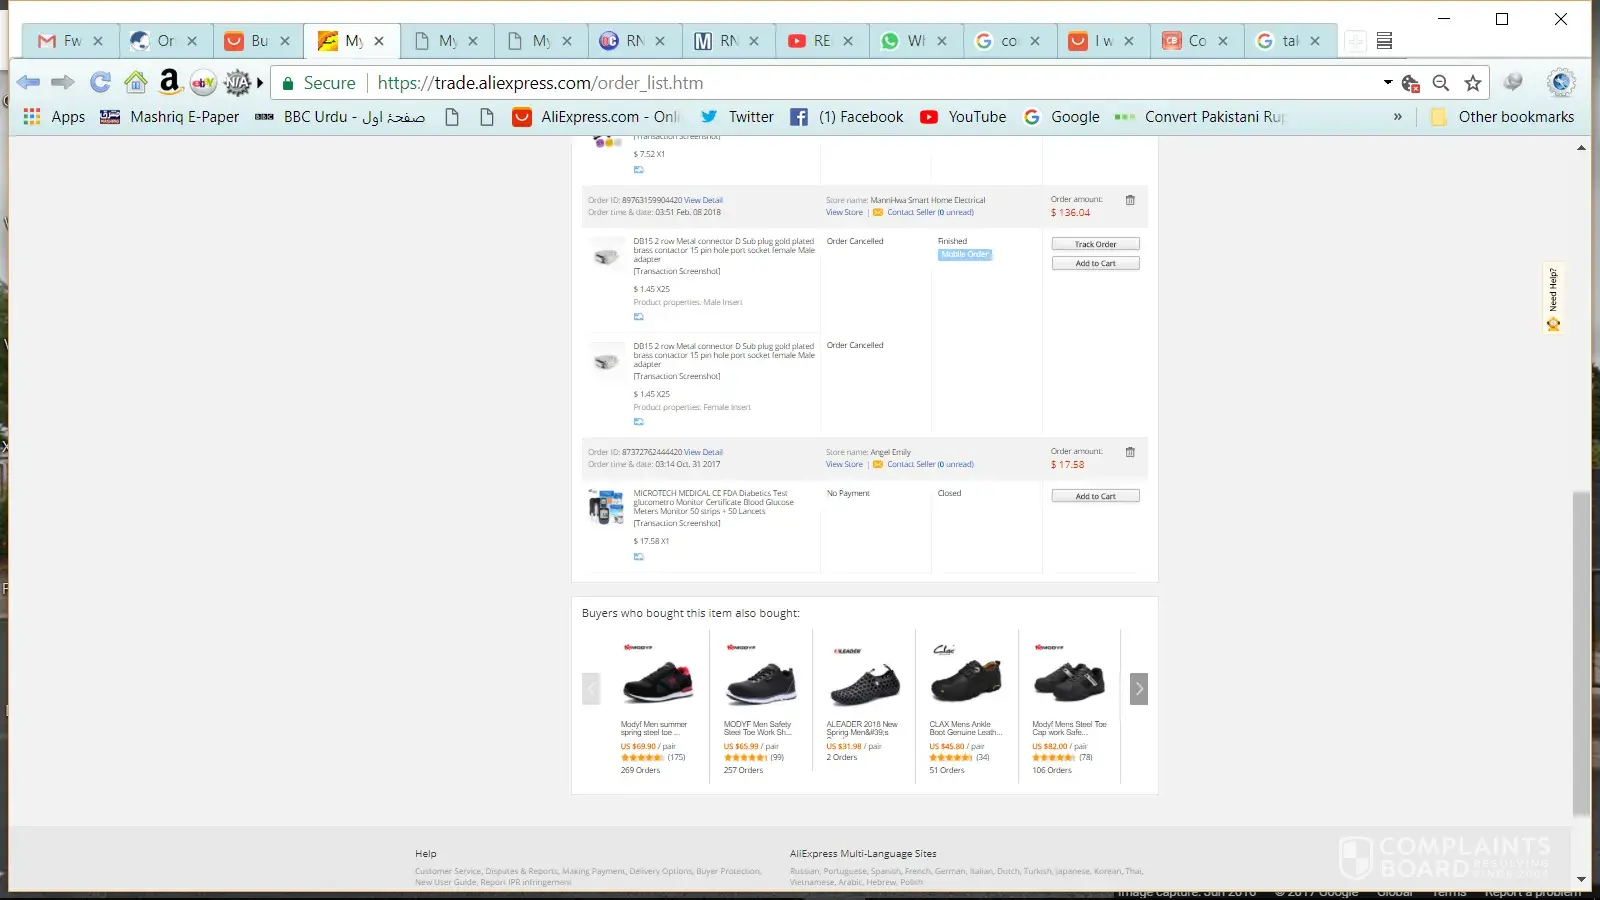Open the MODYF Men Safety shoe thumbnail
Screen dimensions: 1600x900
(x=760, y=684)
